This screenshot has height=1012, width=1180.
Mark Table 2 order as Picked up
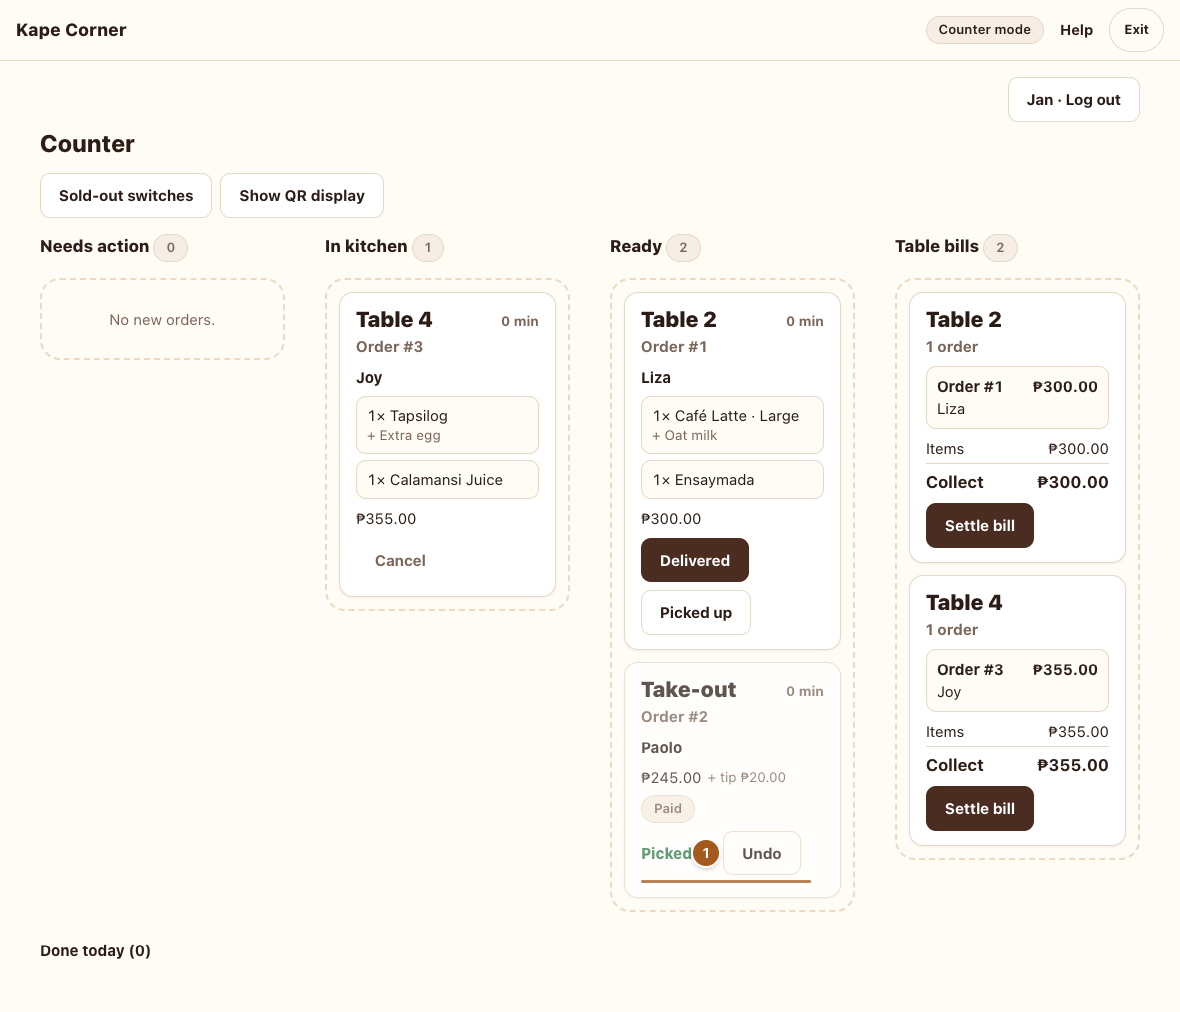click(x=695, y=612)
